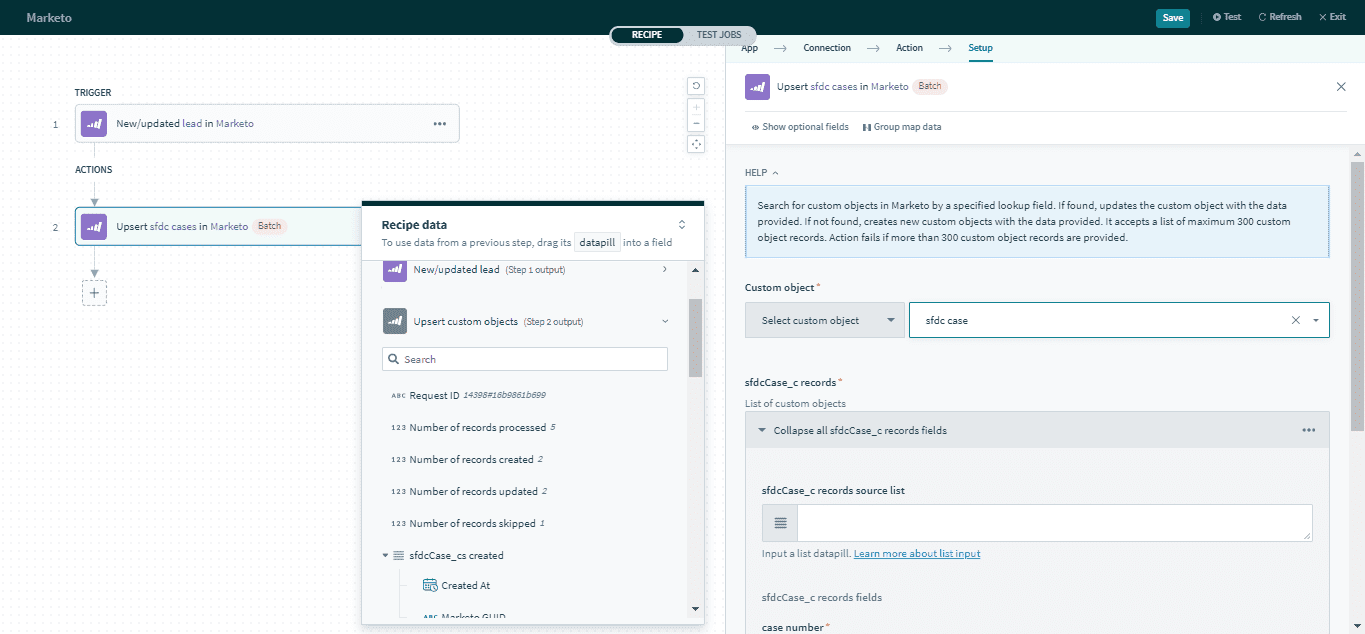This screenshot has height=634, width=1365.
Task: Refresh the recipe with the Refresh icon
Action: pyautogui.click(x=1279, y=16)
